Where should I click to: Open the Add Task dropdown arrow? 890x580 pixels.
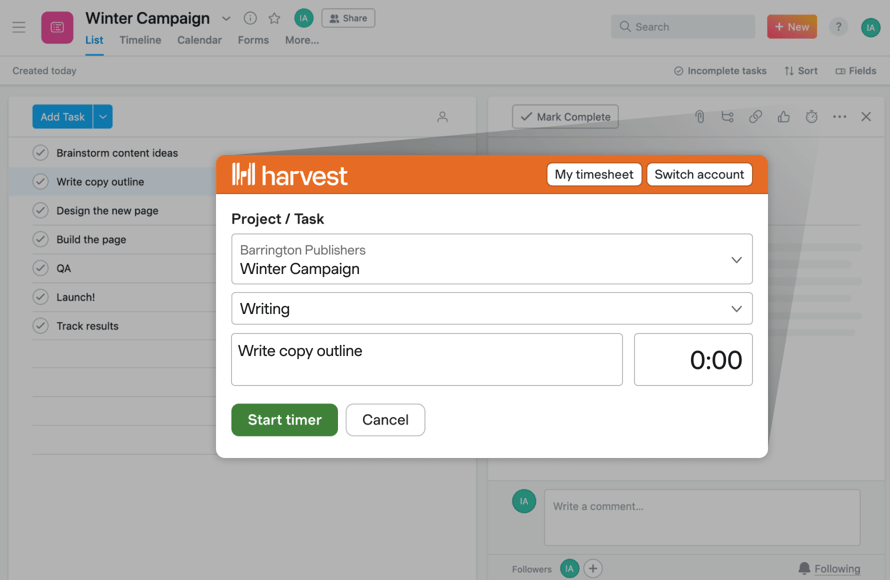pyautogui.click(x=103, y=117)
